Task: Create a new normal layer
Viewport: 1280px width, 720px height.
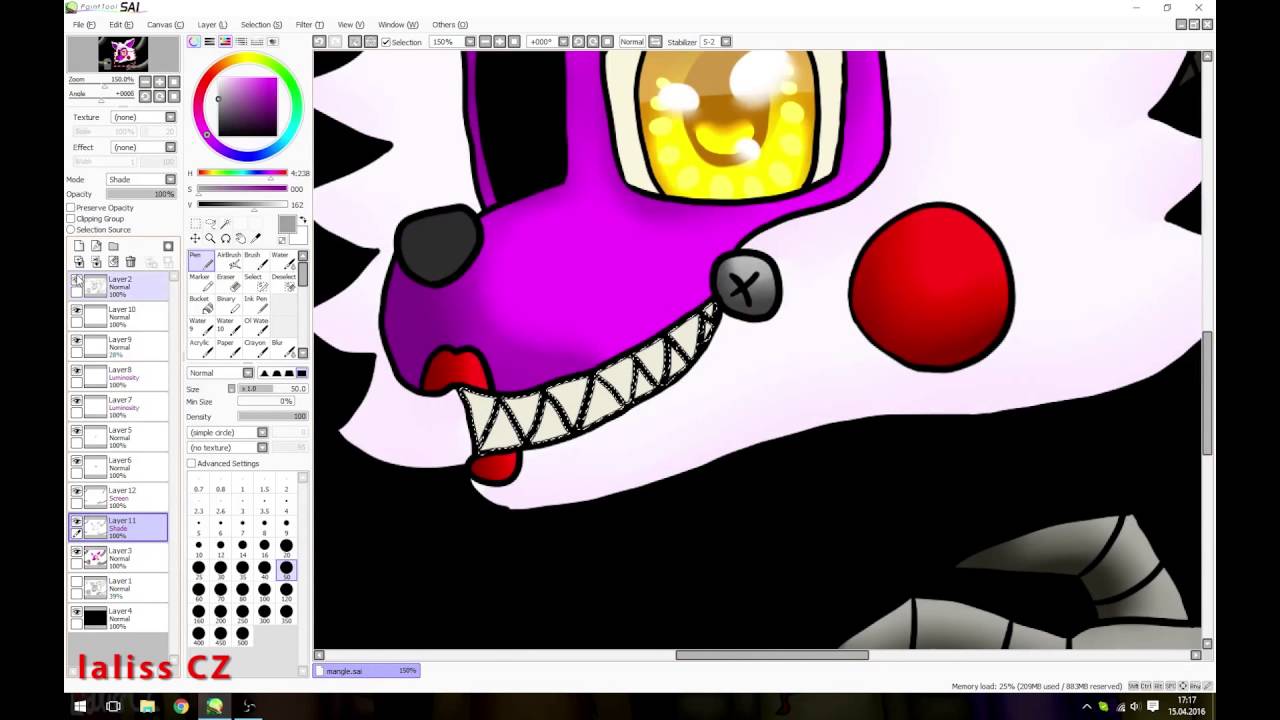Action: point(79,246)
